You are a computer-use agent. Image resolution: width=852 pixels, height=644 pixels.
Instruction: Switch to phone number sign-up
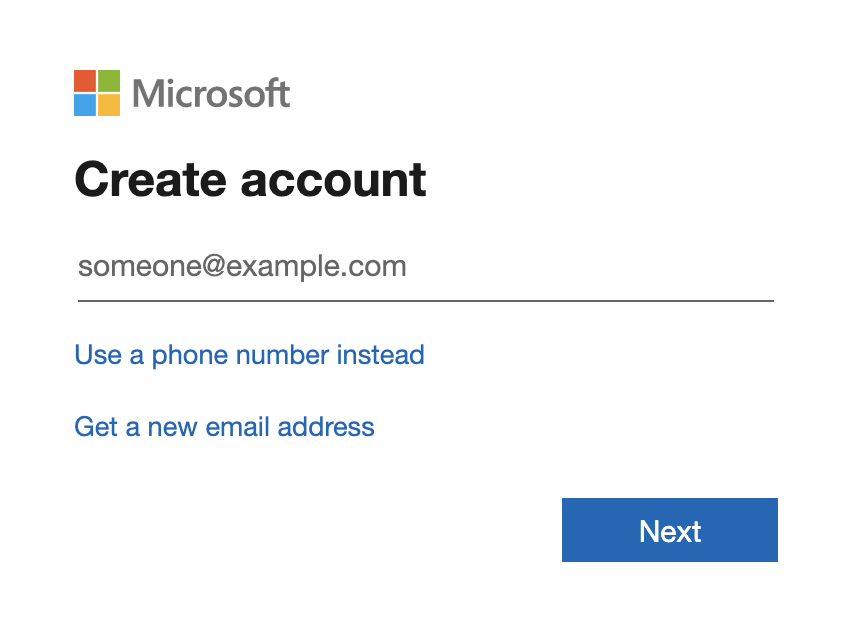pos(249,355)
